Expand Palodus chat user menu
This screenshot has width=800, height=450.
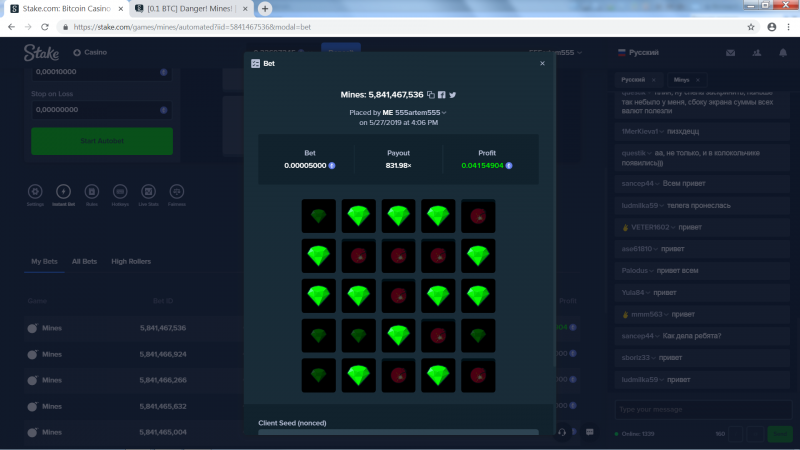tap(652, 271)
